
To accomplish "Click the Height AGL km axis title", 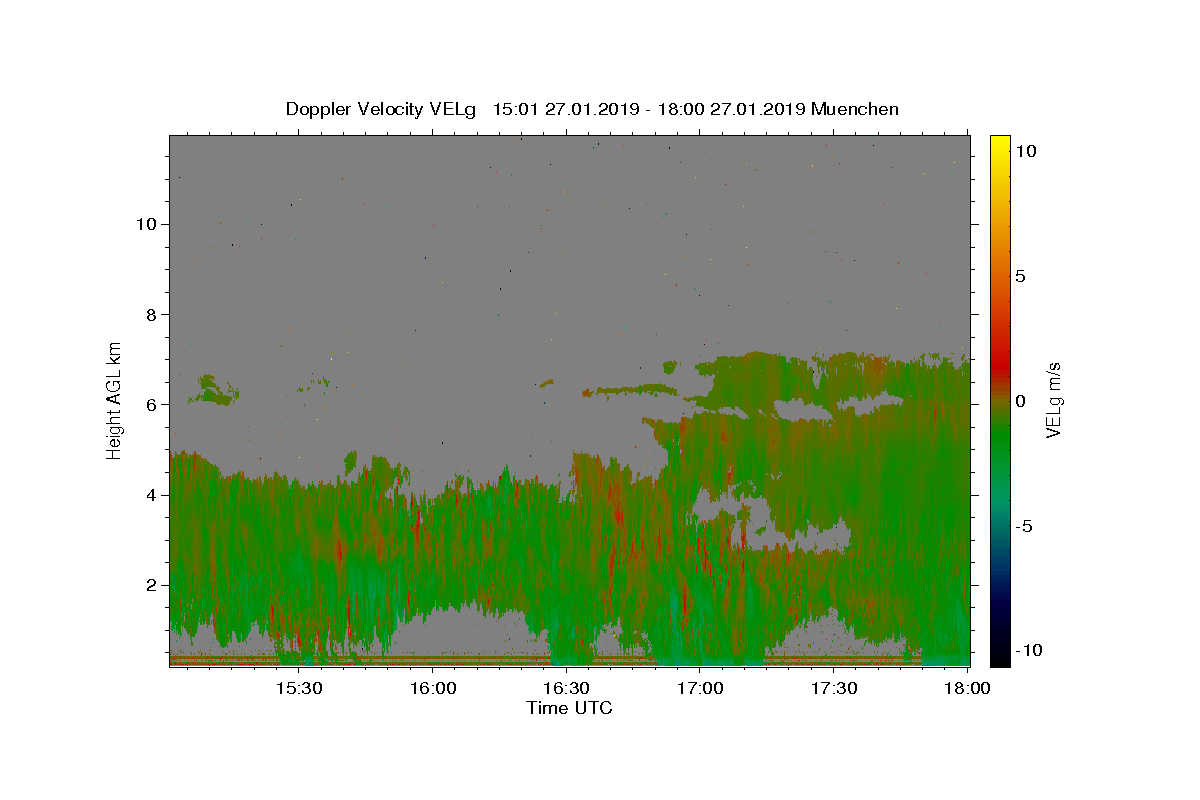I will click(115, 400).
